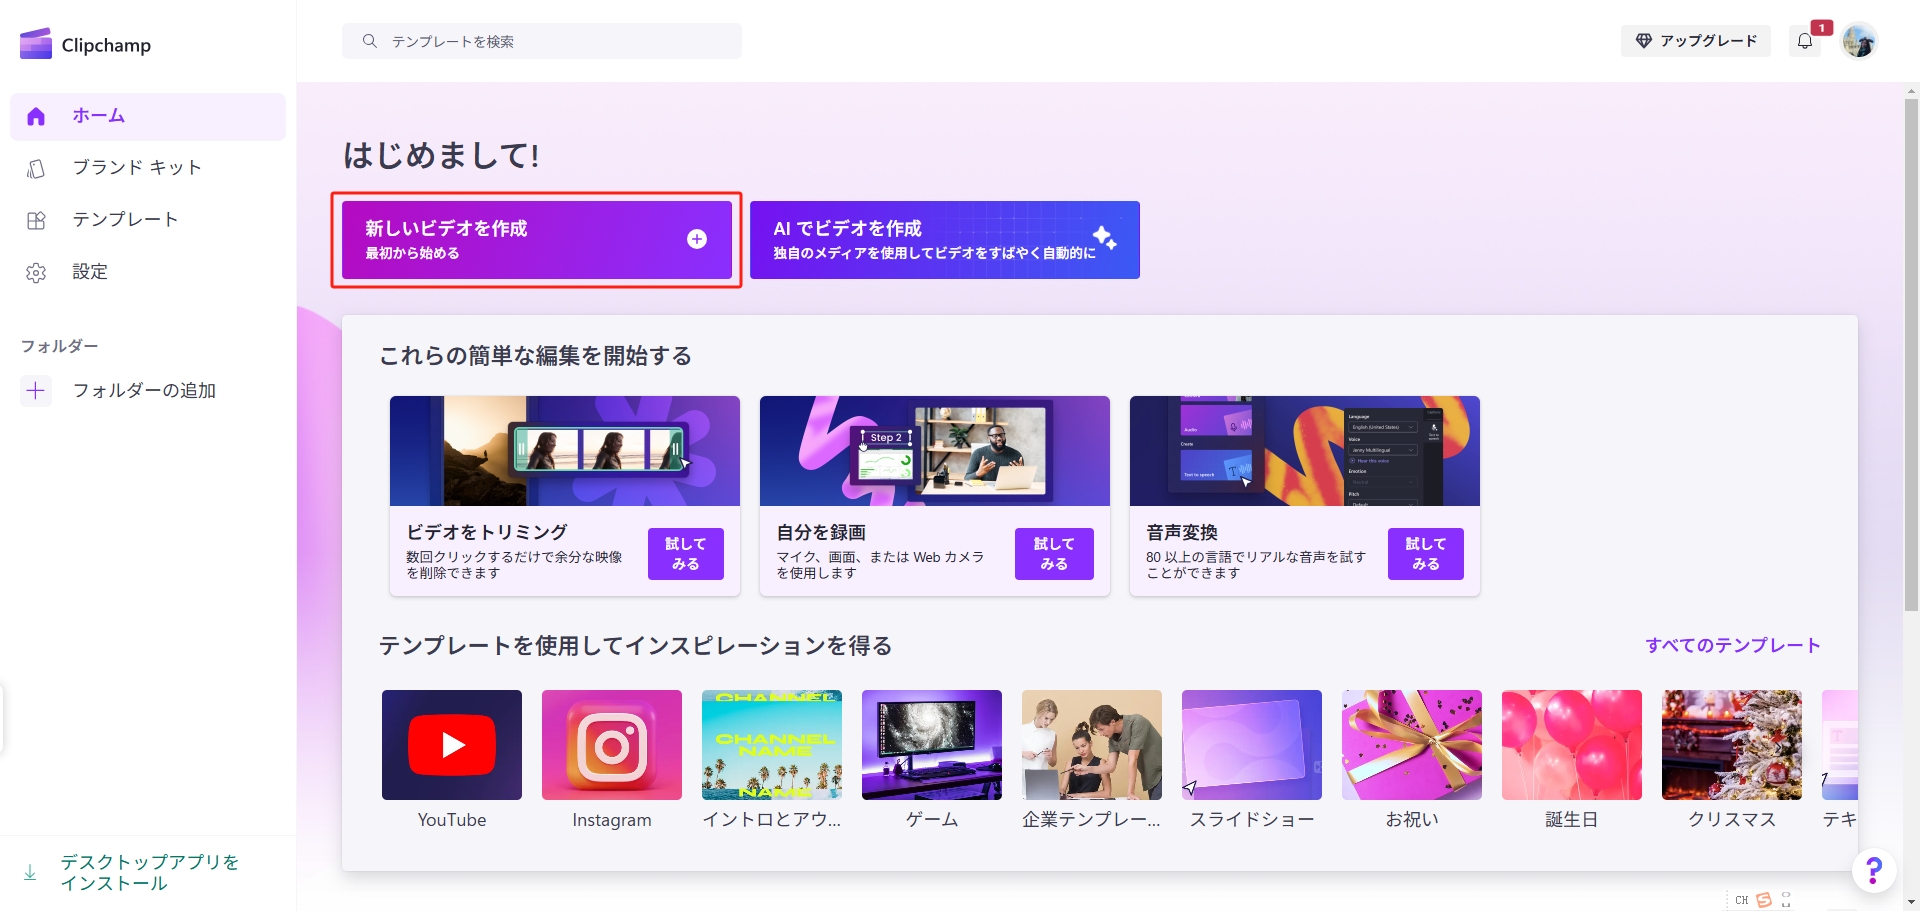The image size is (1920, 911).
Task: Click the orange Snagit icon in system tray
Action: 1762,899
